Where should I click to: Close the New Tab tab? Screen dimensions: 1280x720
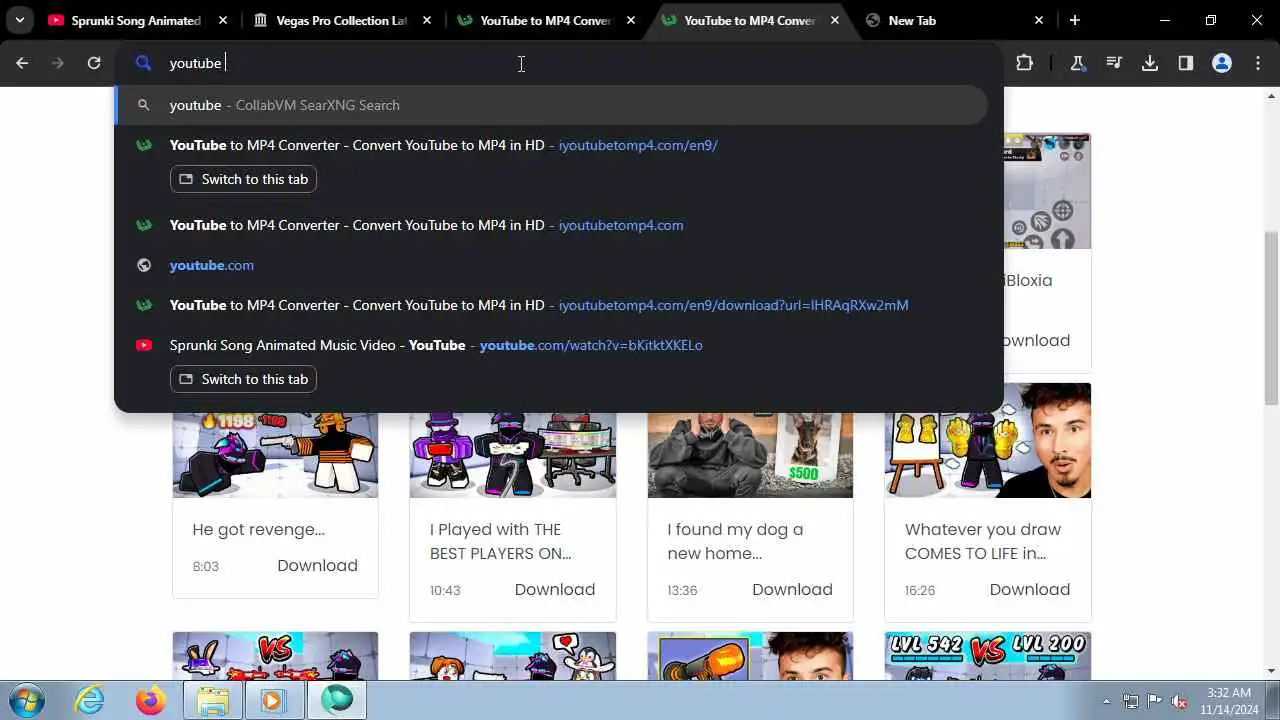click(x=1039, y=20)
